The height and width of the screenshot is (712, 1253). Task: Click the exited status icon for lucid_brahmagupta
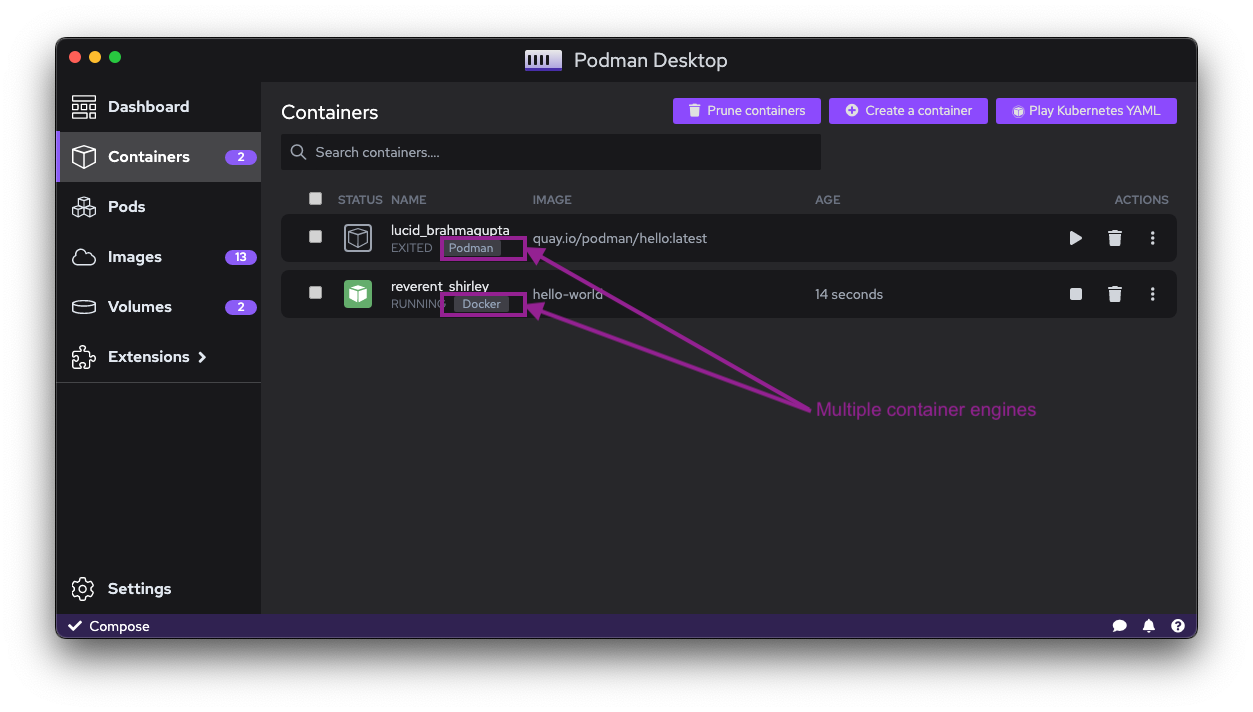pyautogui.click(x=358, y=238)
